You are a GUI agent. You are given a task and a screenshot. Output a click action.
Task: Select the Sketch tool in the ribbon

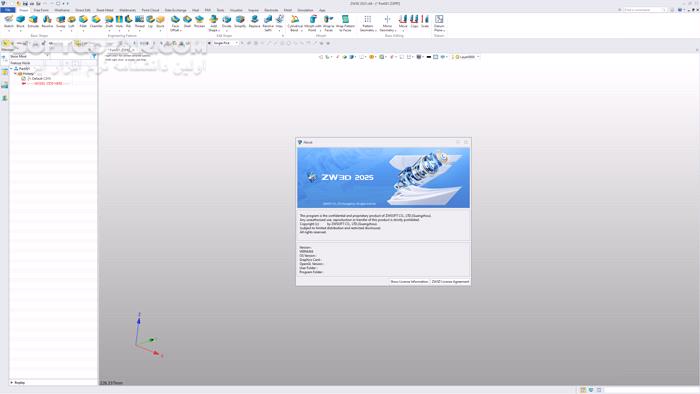(x=8, y=21)
